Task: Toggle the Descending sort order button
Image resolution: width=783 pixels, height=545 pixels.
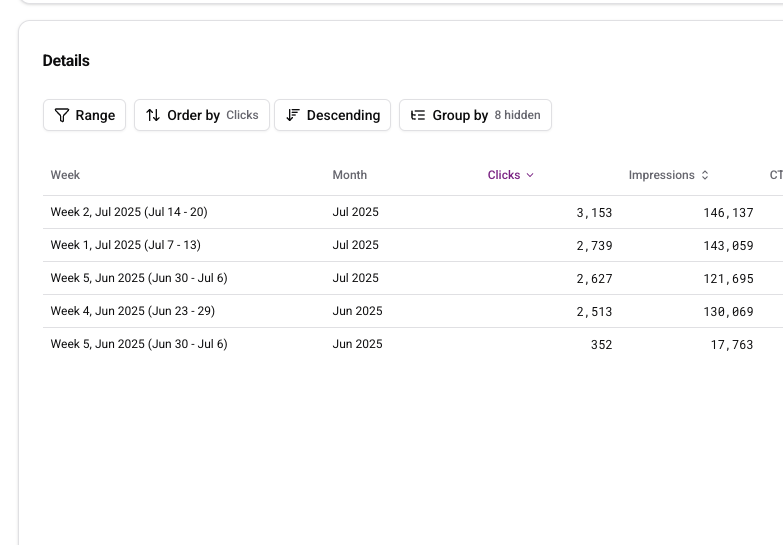Action: (333, 115)
